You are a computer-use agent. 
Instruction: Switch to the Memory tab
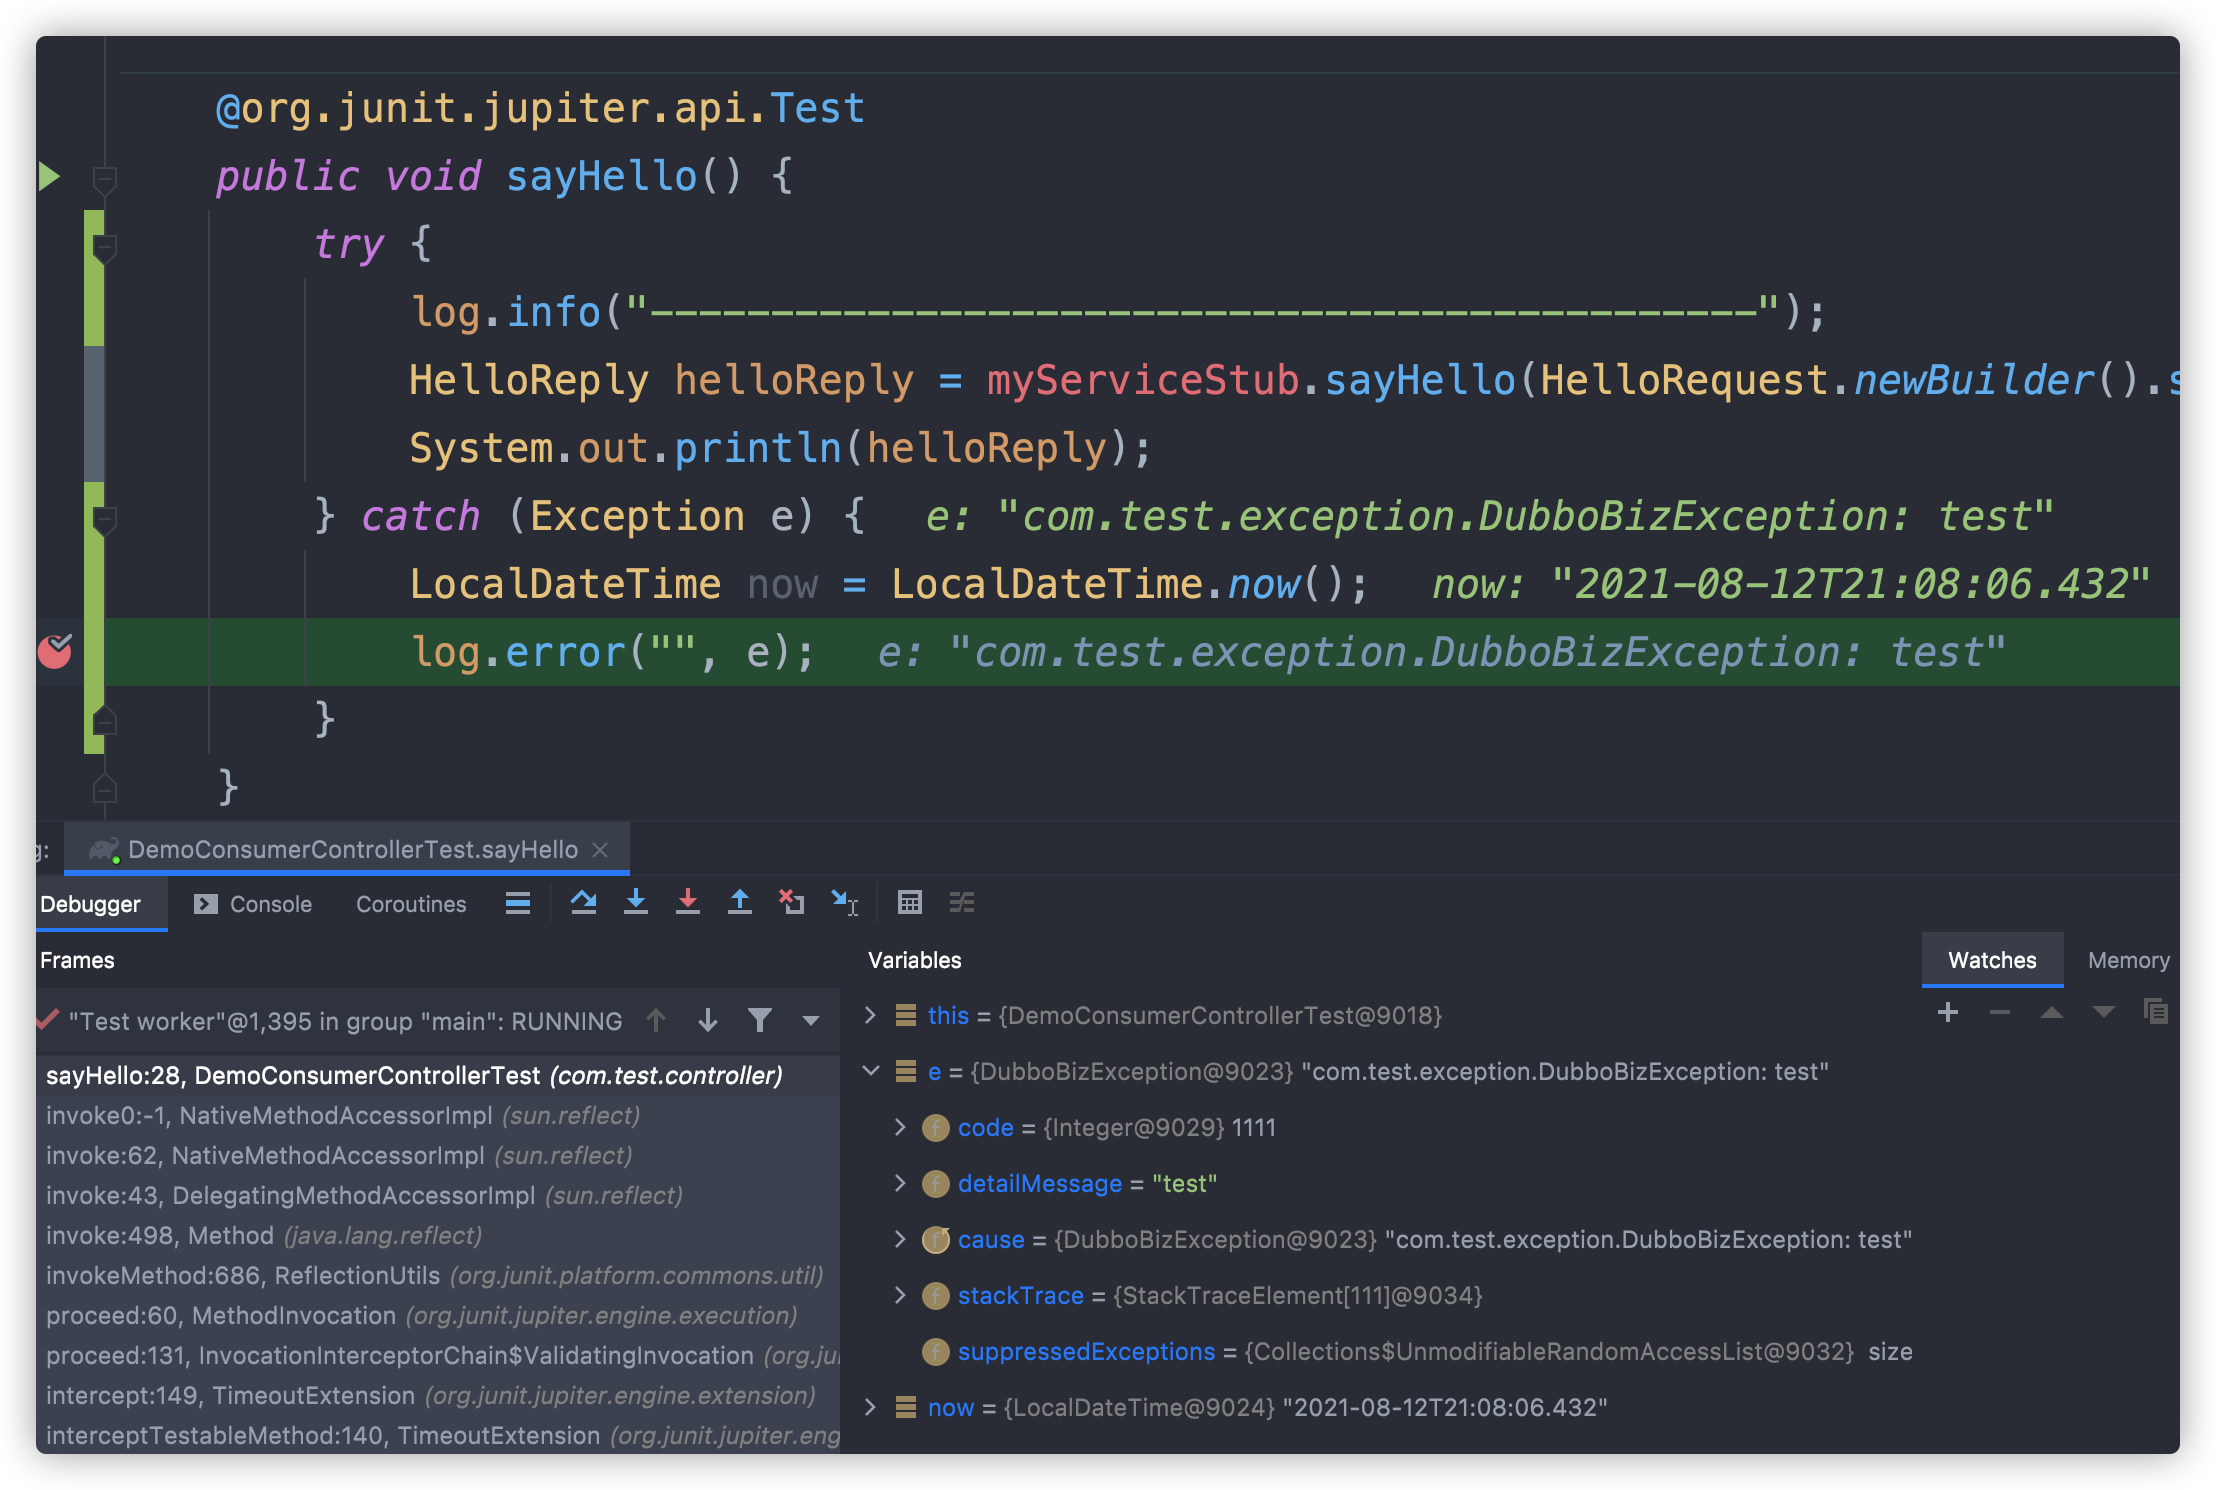click(x=2128, y=960)
